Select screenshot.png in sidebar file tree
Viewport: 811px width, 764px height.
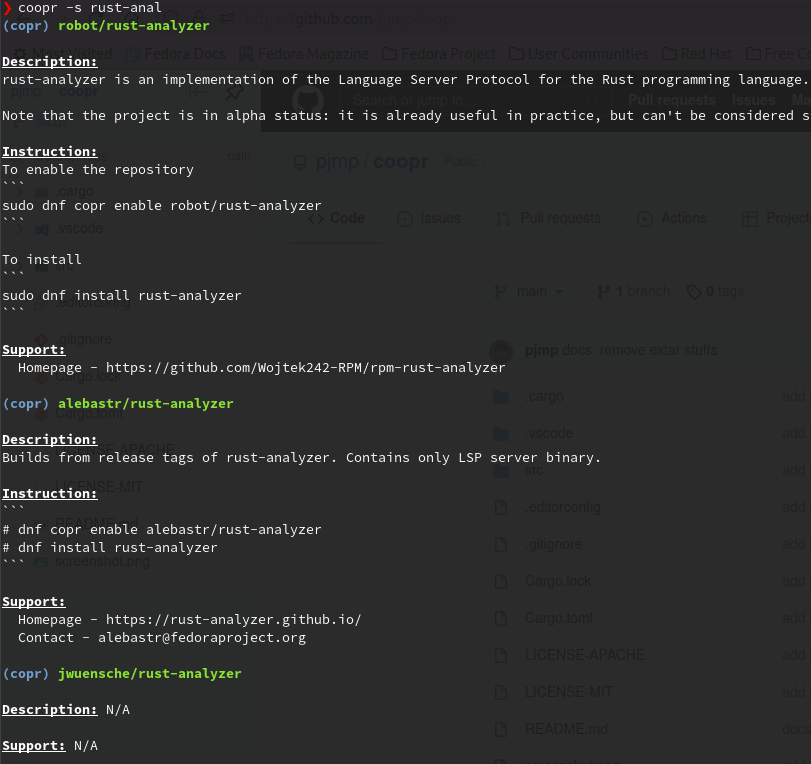(102, 561)
